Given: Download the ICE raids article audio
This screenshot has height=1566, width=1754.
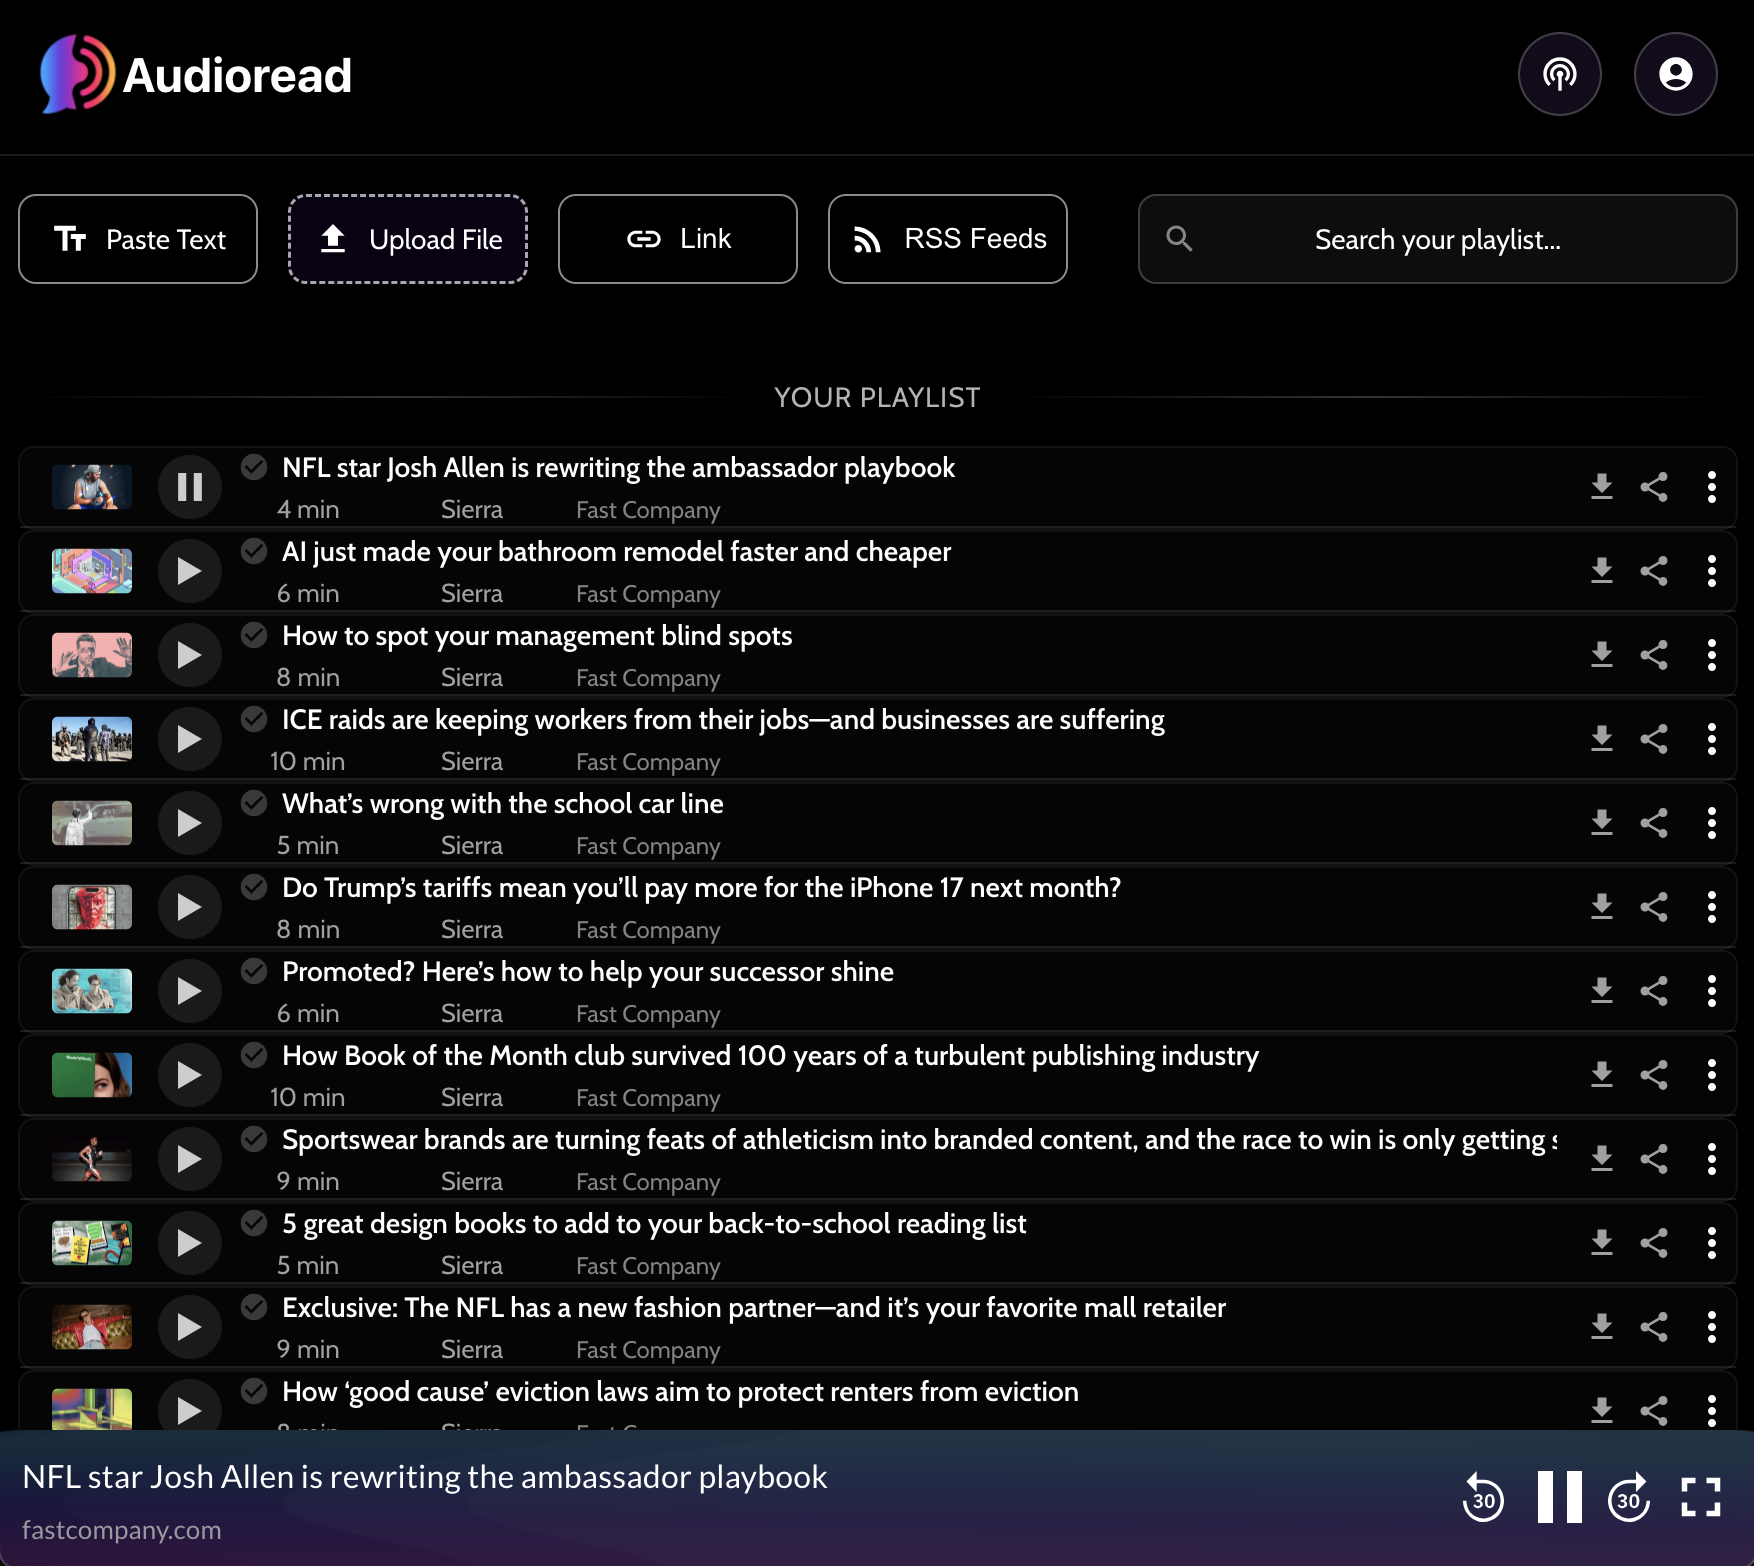Looking at the screenshot, I should [x=1602, y=739].
